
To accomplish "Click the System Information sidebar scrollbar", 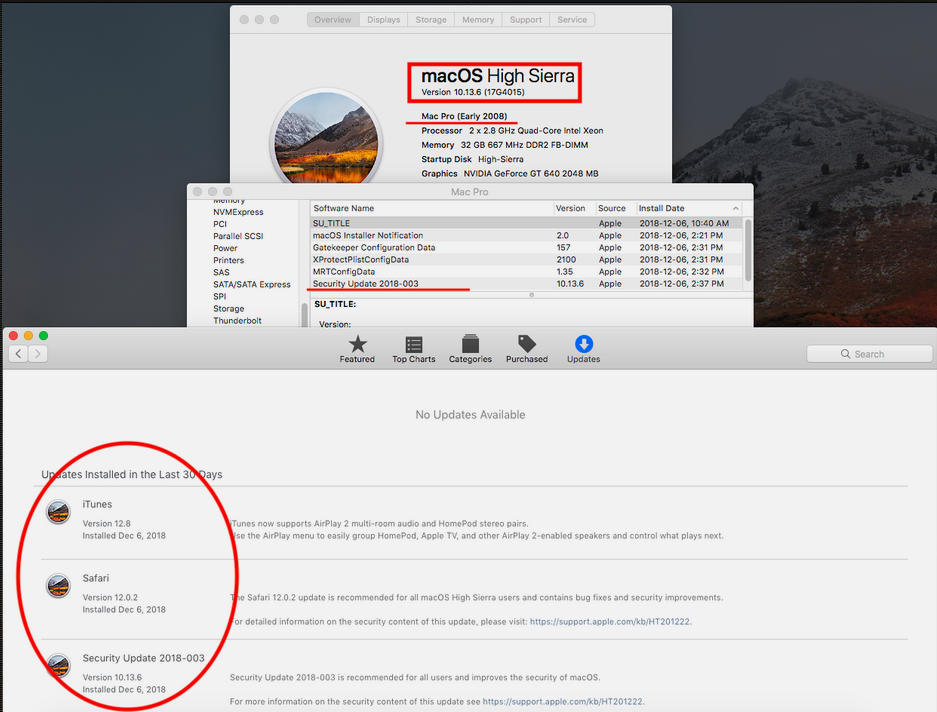I will point(305,315).
